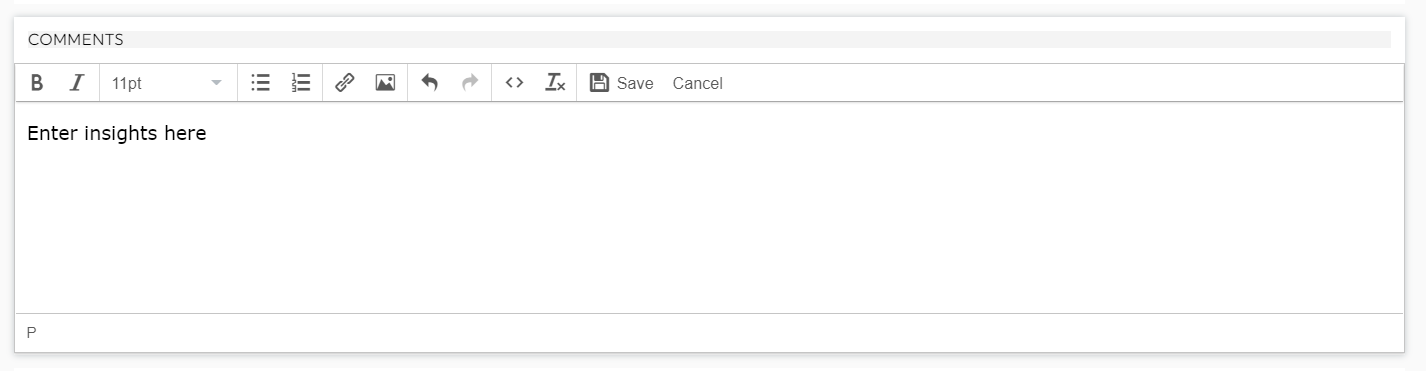1426x371 pixels.
Task: Click the gray bar beside COMMENTS header
Action: point(758,40)
